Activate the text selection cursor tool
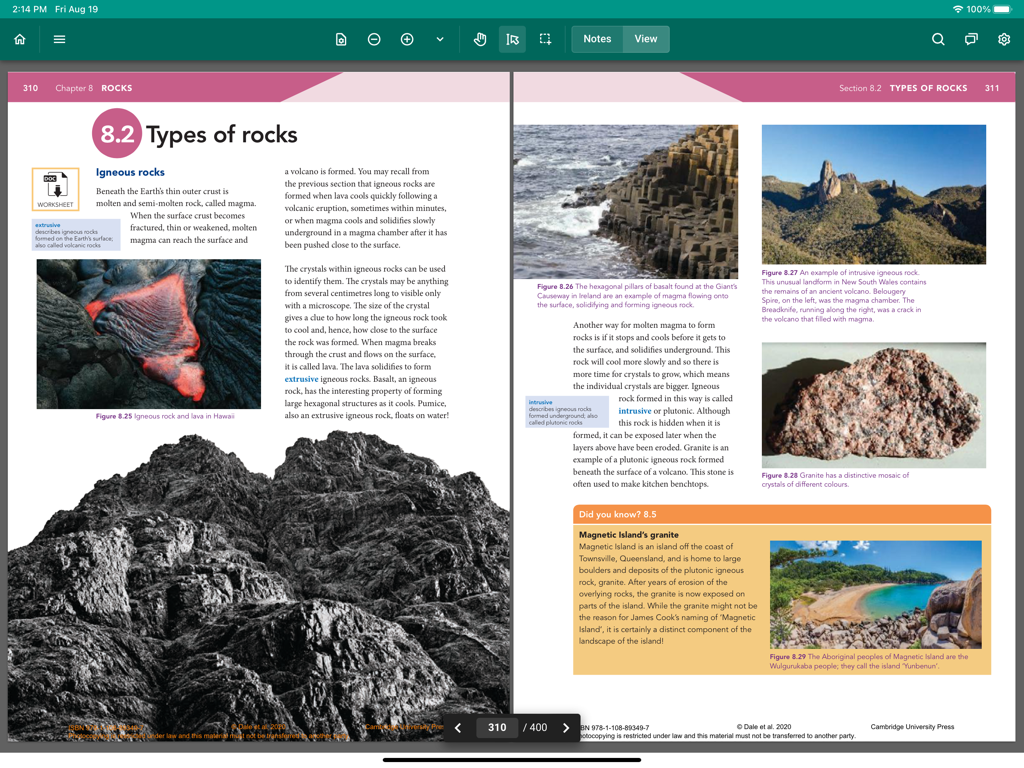Screen dimensions: 1024x768 coord(512,39)
